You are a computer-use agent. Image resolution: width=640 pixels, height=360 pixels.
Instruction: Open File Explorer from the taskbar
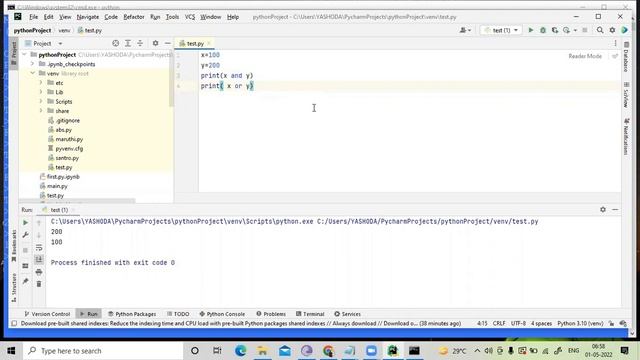[262, 351]
